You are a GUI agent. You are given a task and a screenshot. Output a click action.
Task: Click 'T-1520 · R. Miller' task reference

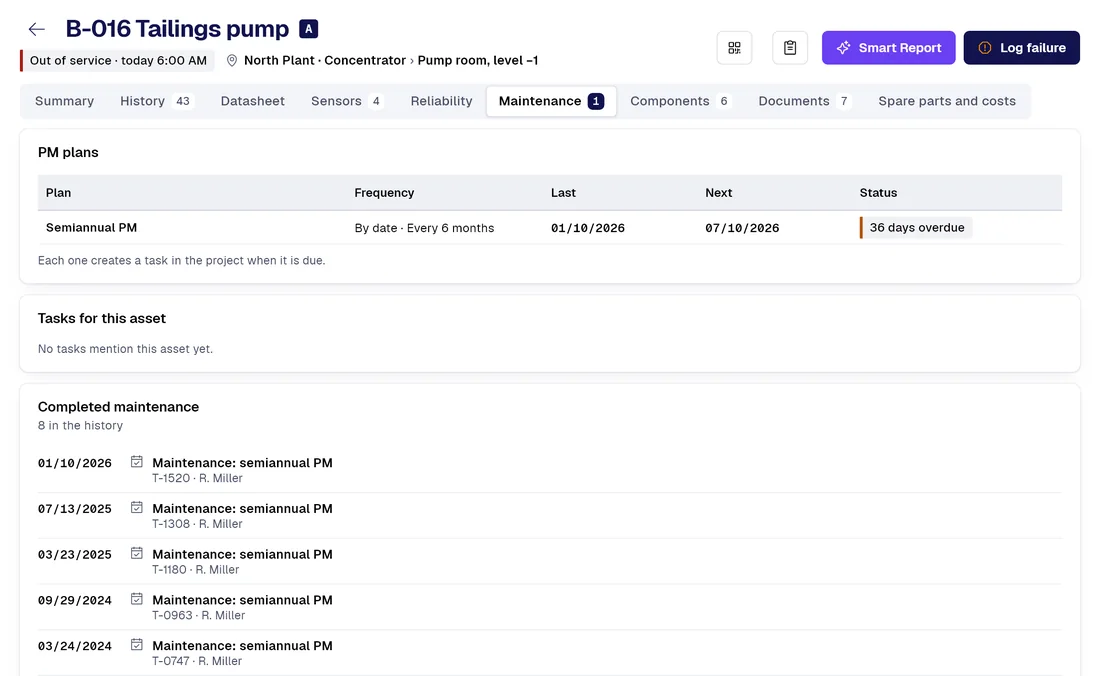click(x=197, y=478)
